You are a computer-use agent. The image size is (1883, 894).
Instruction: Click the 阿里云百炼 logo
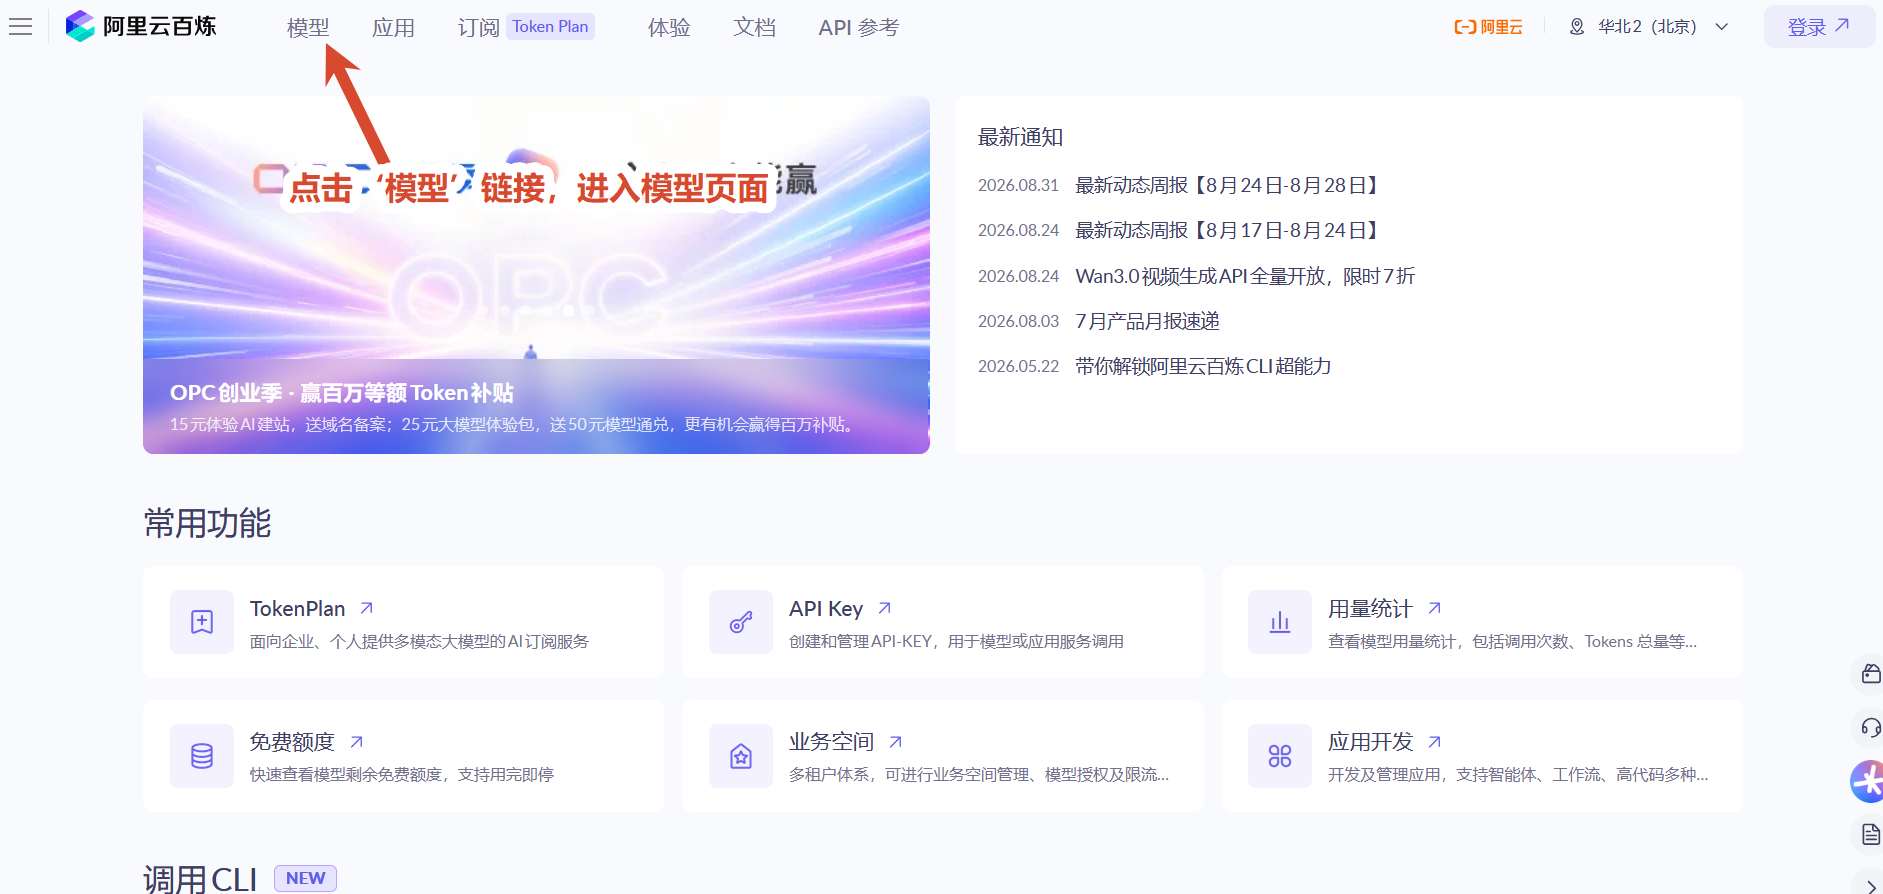[x=141, y=26]
